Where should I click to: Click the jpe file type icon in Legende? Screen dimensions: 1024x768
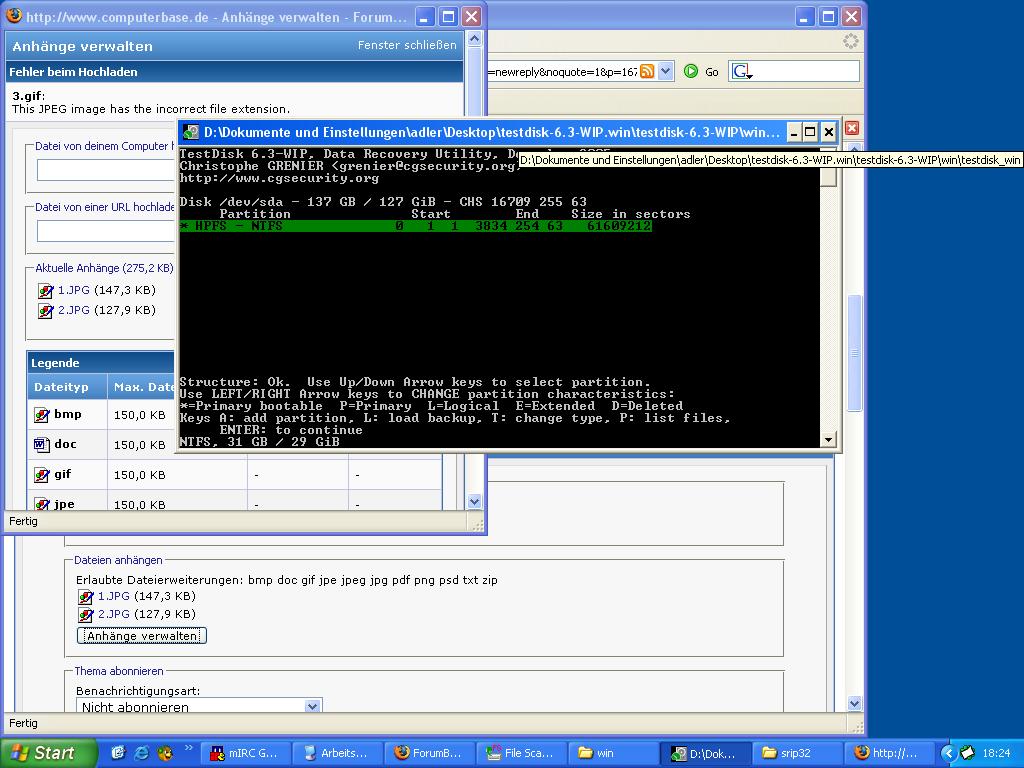(42, 504)
